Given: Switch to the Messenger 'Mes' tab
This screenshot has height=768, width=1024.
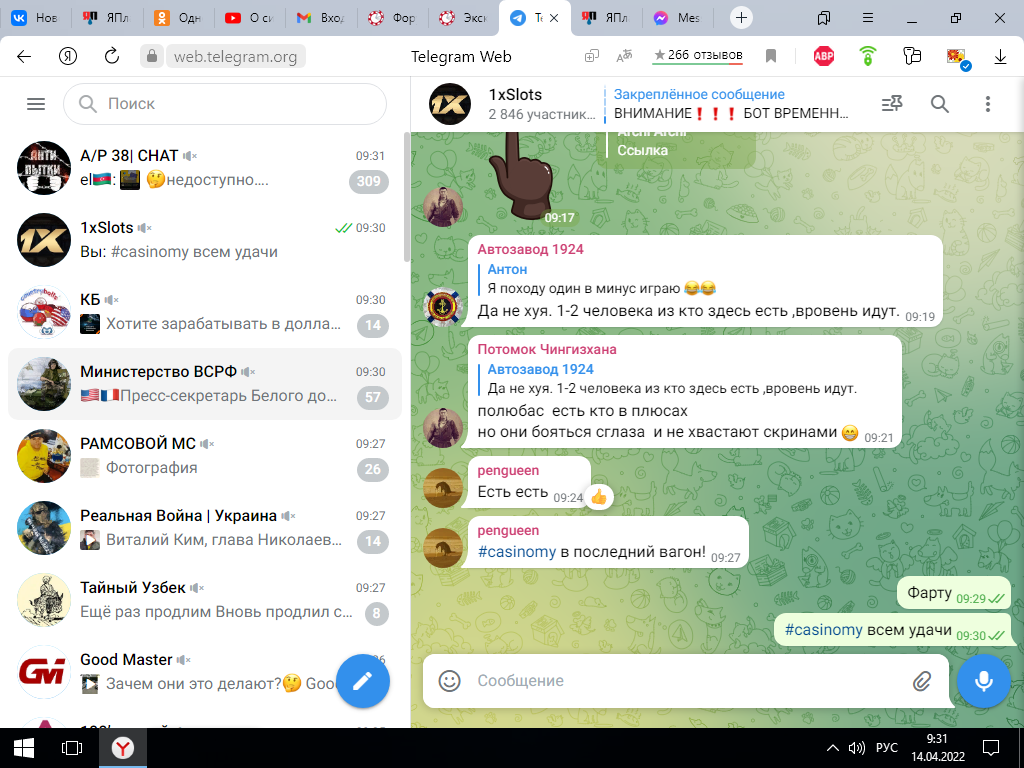Looking at the screenshot, I should tap(677, 18).
